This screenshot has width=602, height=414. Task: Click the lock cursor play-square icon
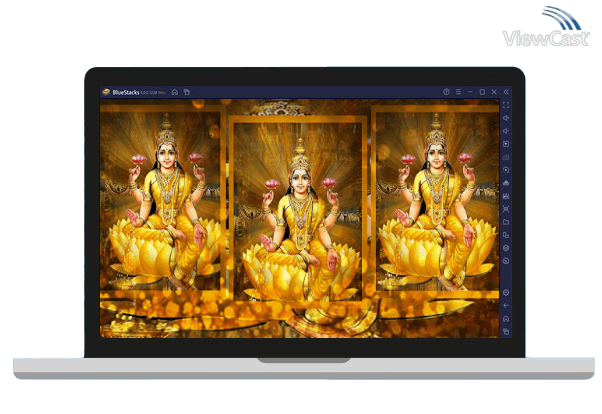point(506,144)
